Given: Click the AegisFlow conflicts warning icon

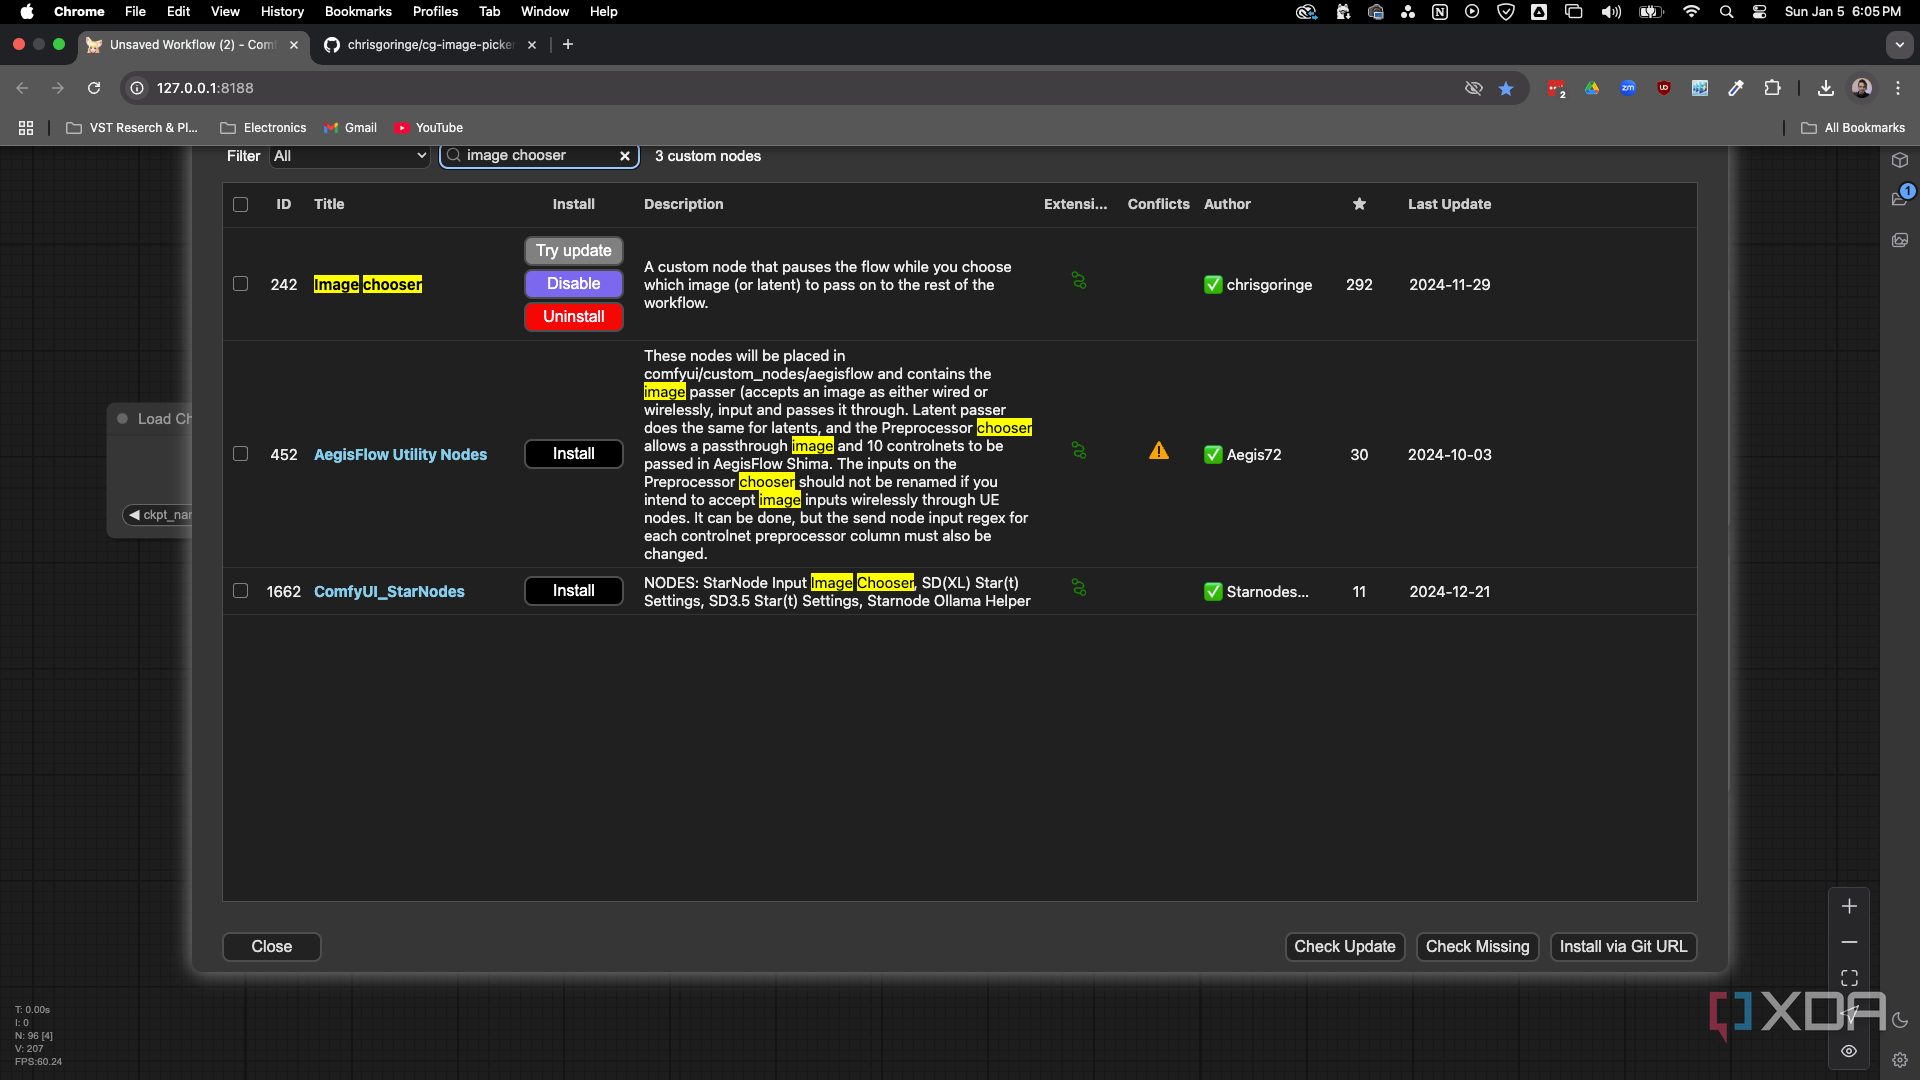Looking at the screenshot, I should (1159, 451).
